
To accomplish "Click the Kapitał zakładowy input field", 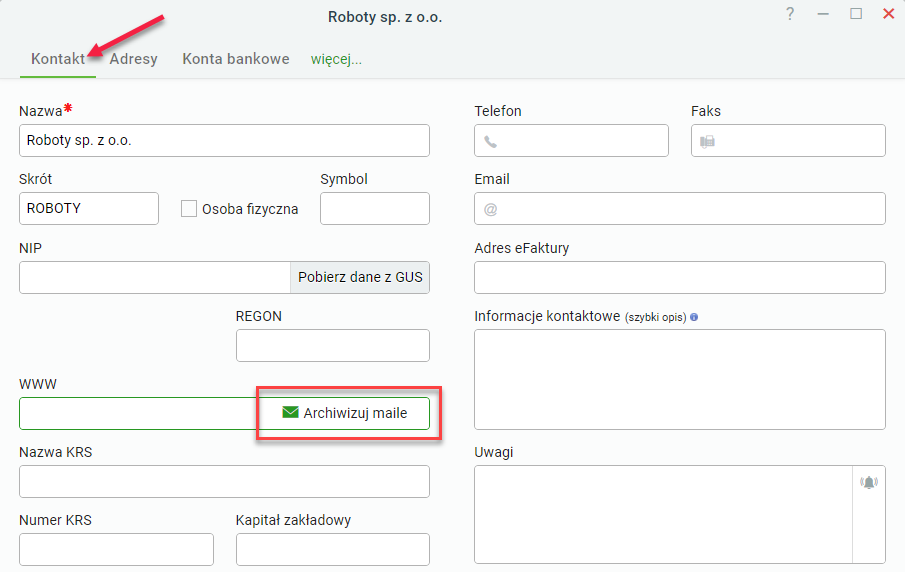I will point(332,549).
